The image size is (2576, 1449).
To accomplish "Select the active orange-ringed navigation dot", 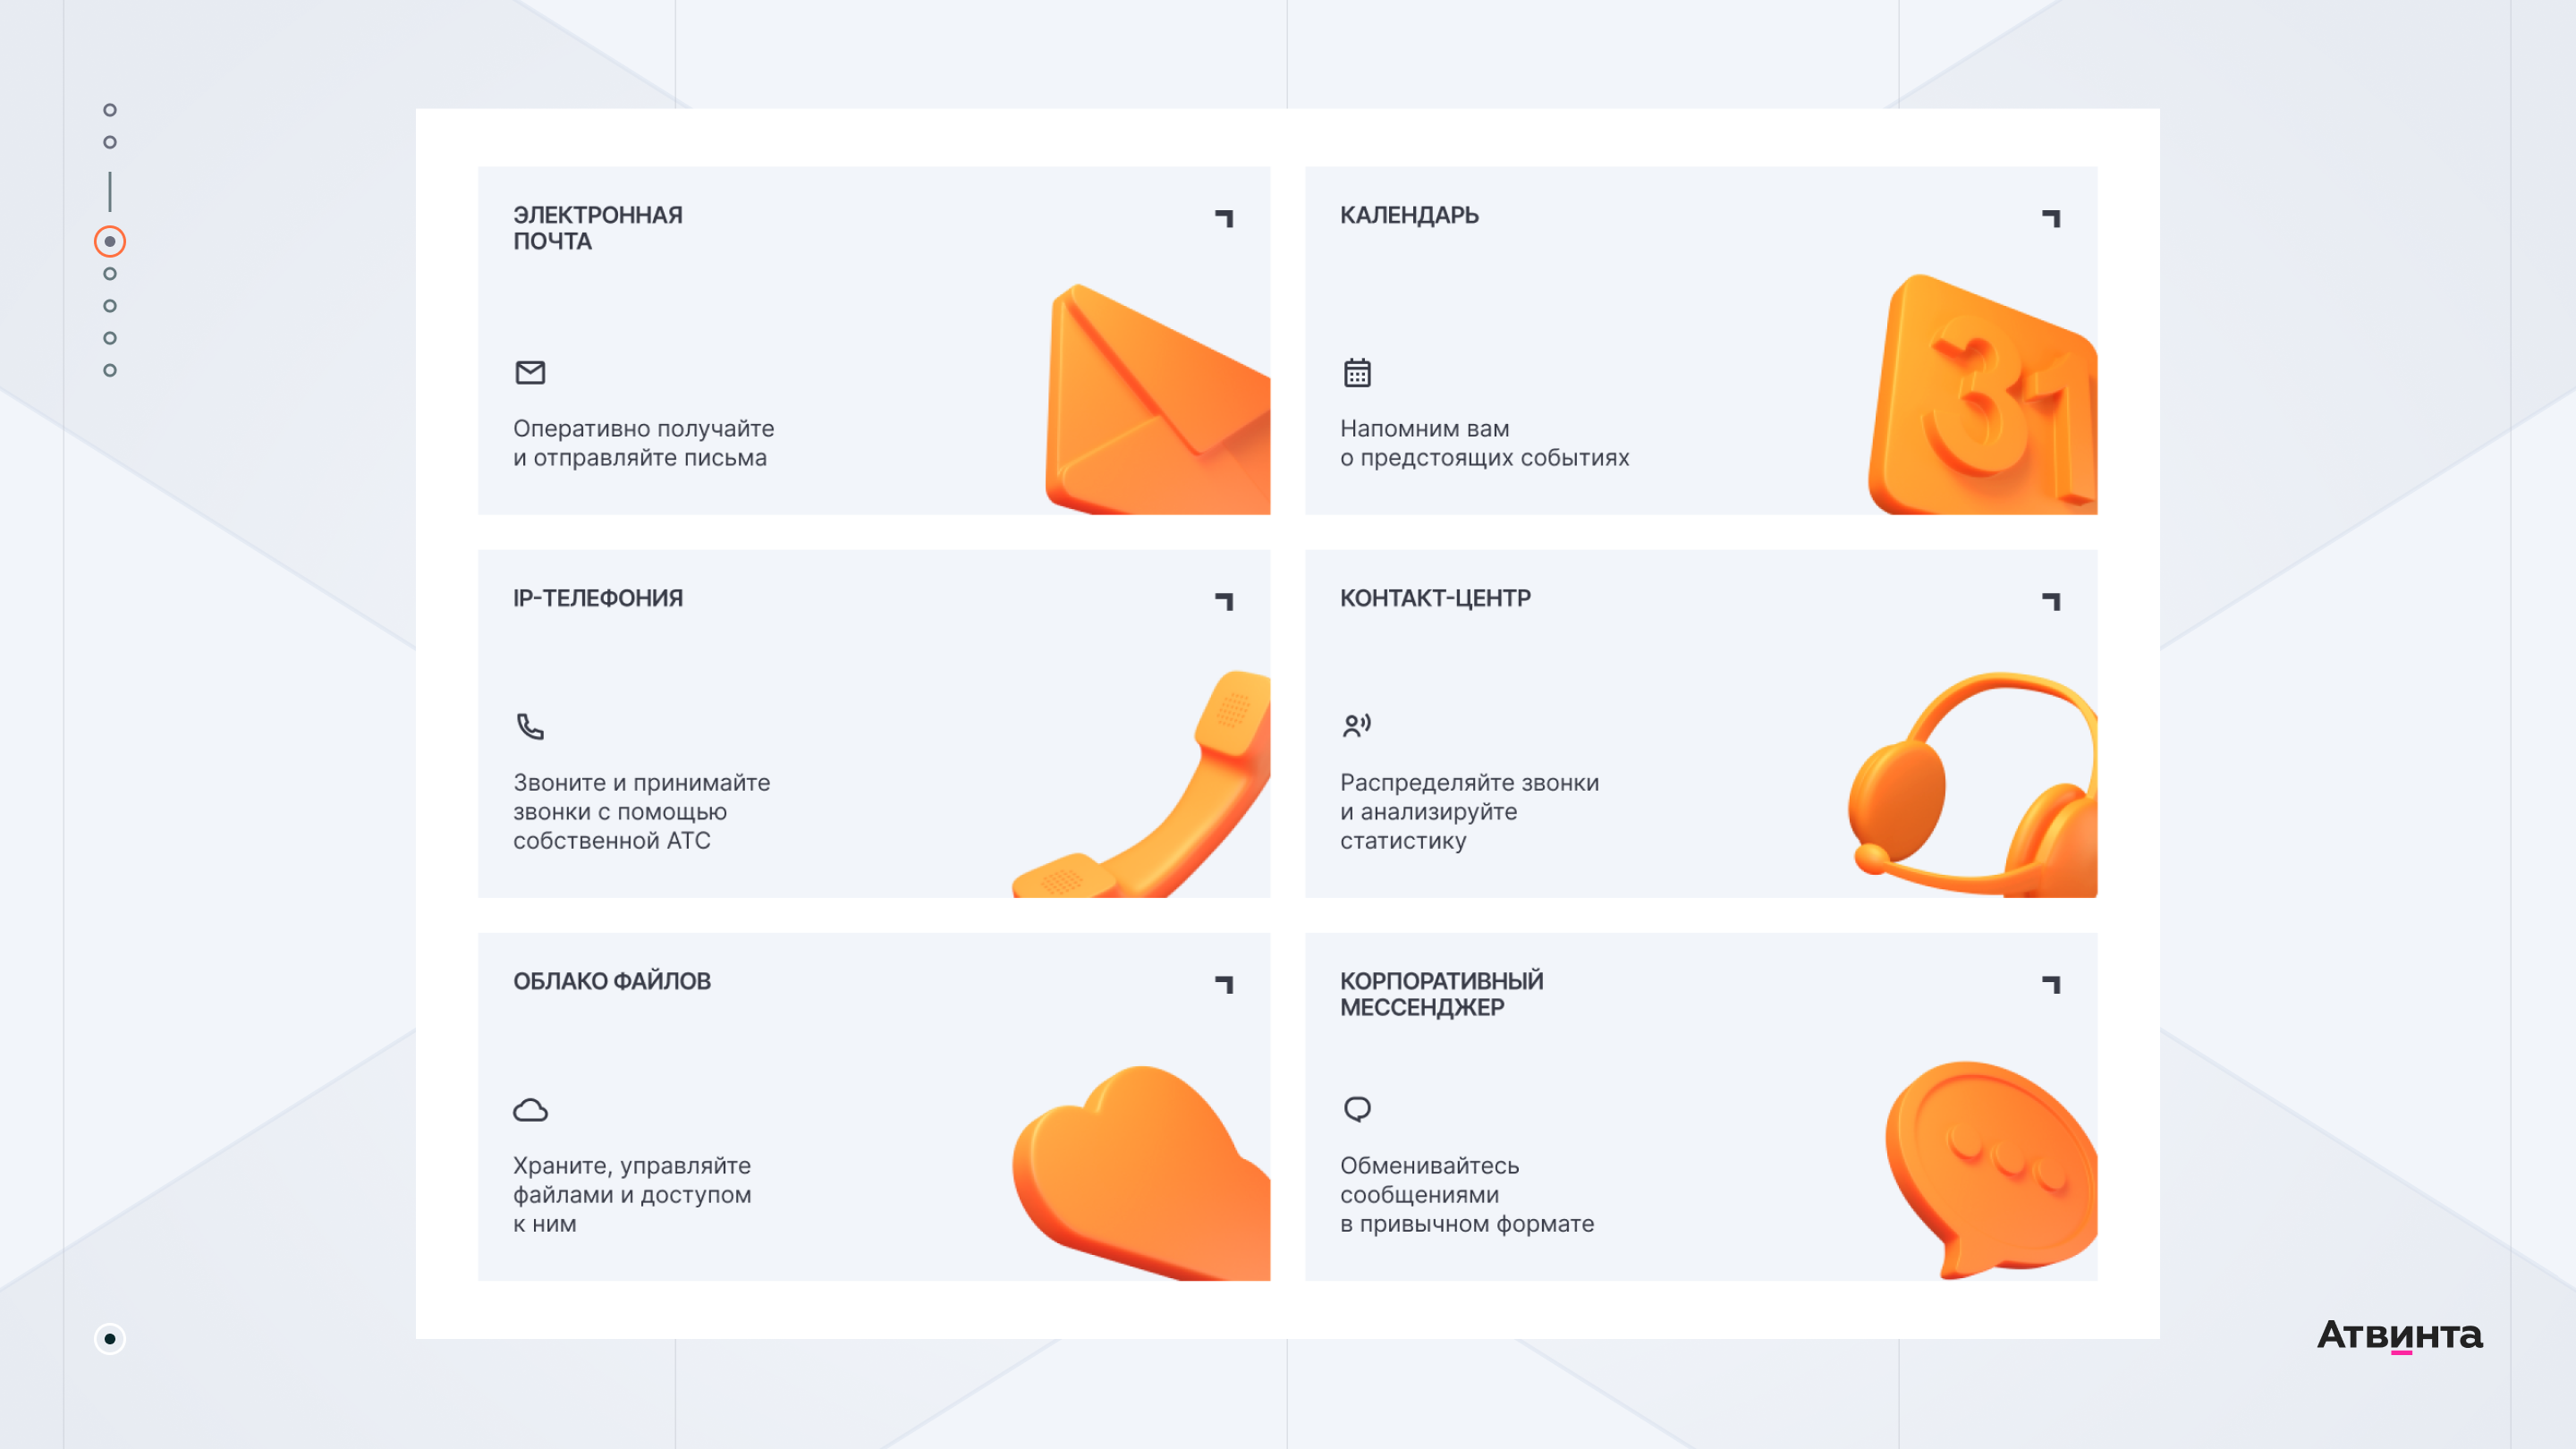I will [110, 241].
